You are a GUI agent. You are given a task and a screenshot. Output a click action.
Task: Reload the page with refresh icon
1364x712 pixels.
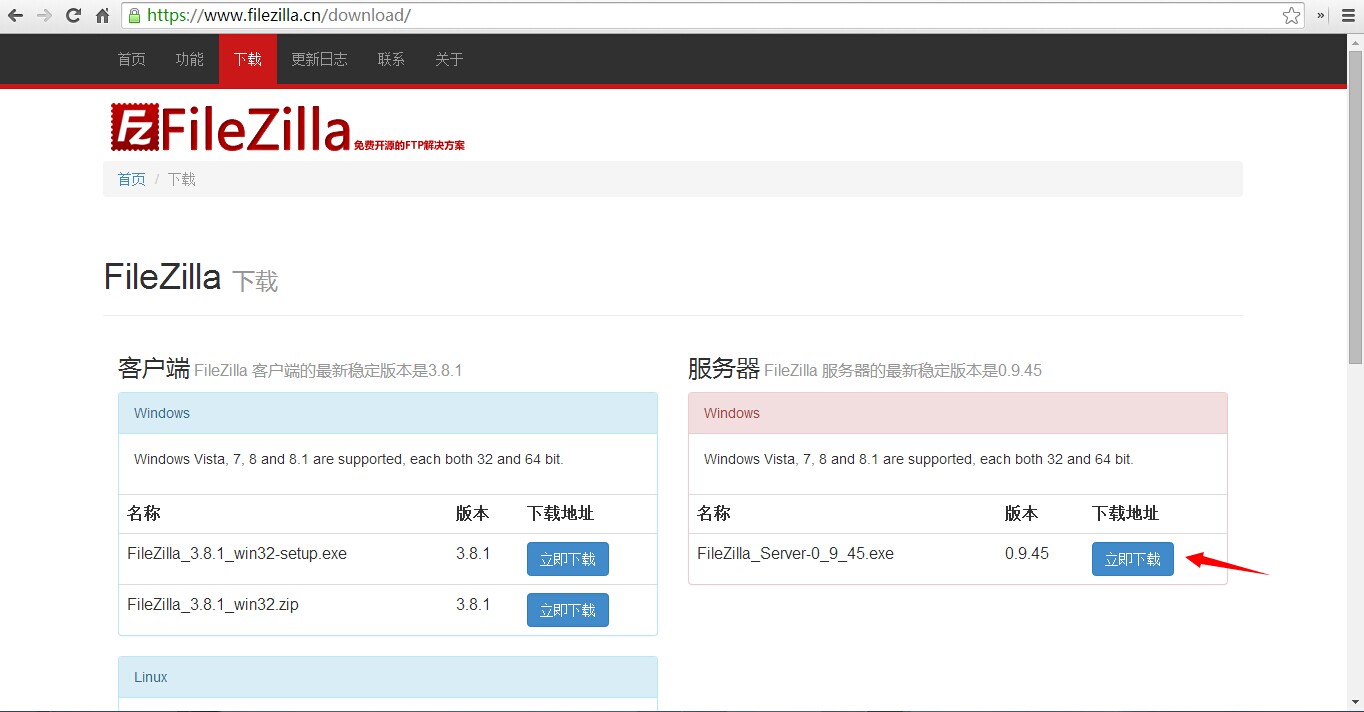73,15
